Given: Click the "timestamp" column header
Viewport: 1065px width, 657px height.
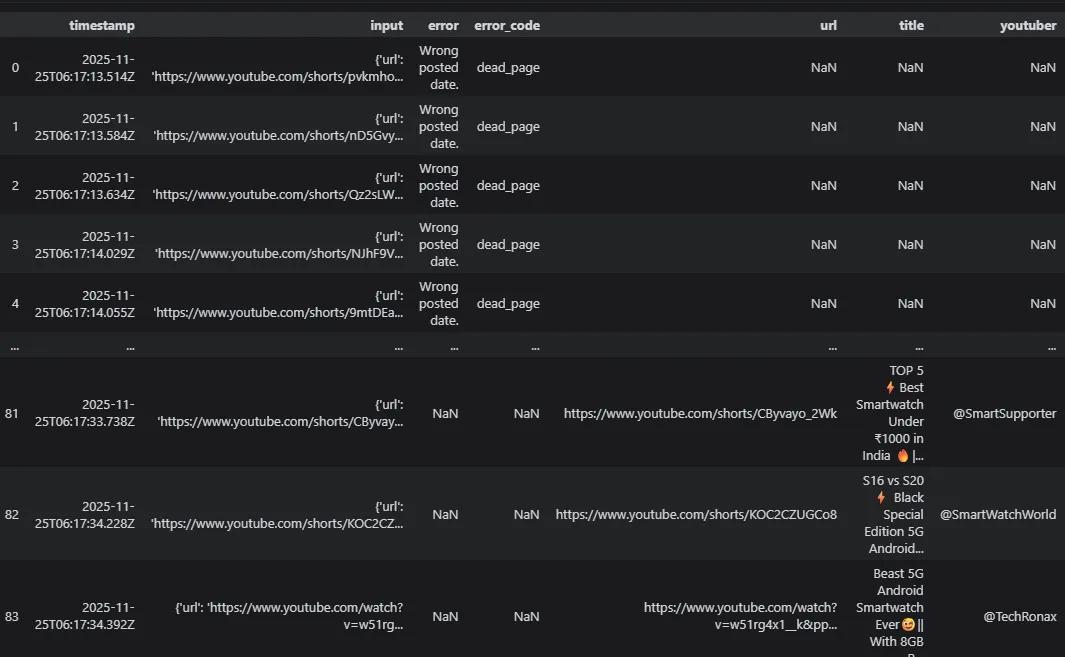Looking at the screenshot, I should (x=102, y=26).
